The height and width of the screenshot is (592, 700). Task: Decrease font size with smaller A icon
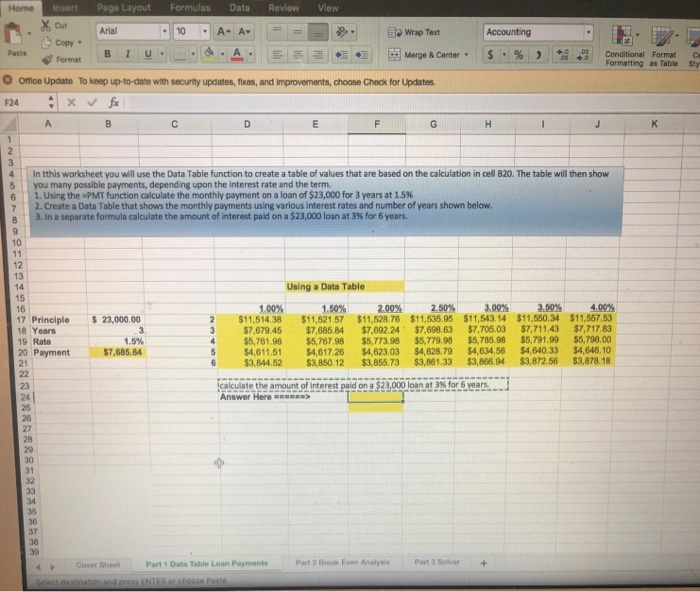click(x=244, y=32)
